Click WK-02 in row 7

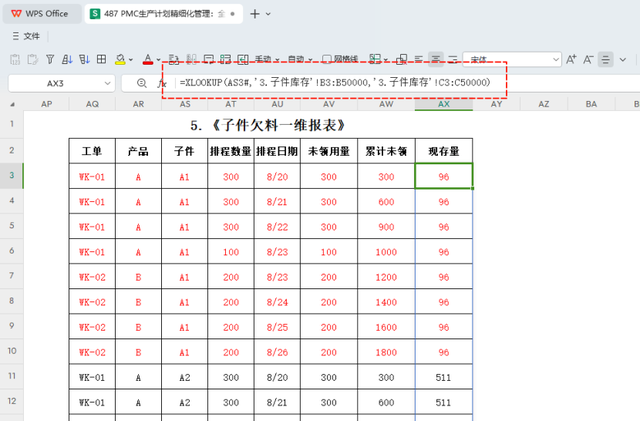click(92, 277)
